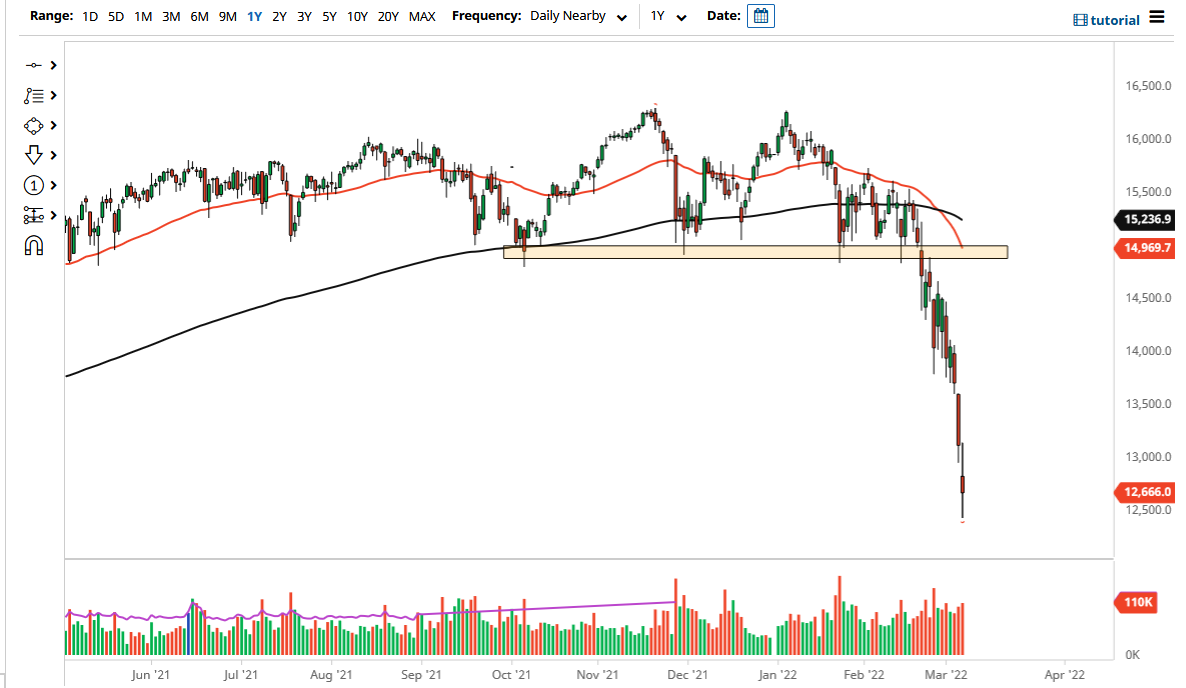
Task: Select the numbered callout annotation tool
Action: pyautogui.click(x=33, y=185)
